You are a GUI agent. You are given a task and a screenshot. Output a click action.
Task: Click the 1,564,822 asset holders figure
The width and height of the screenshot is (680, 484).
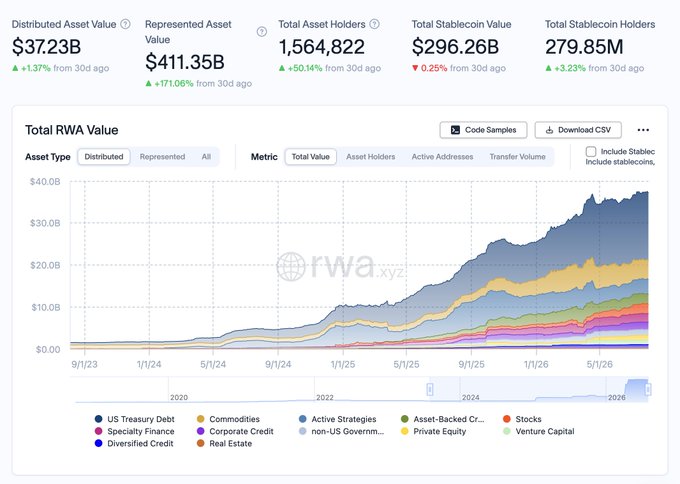click(x=321, y=46)
